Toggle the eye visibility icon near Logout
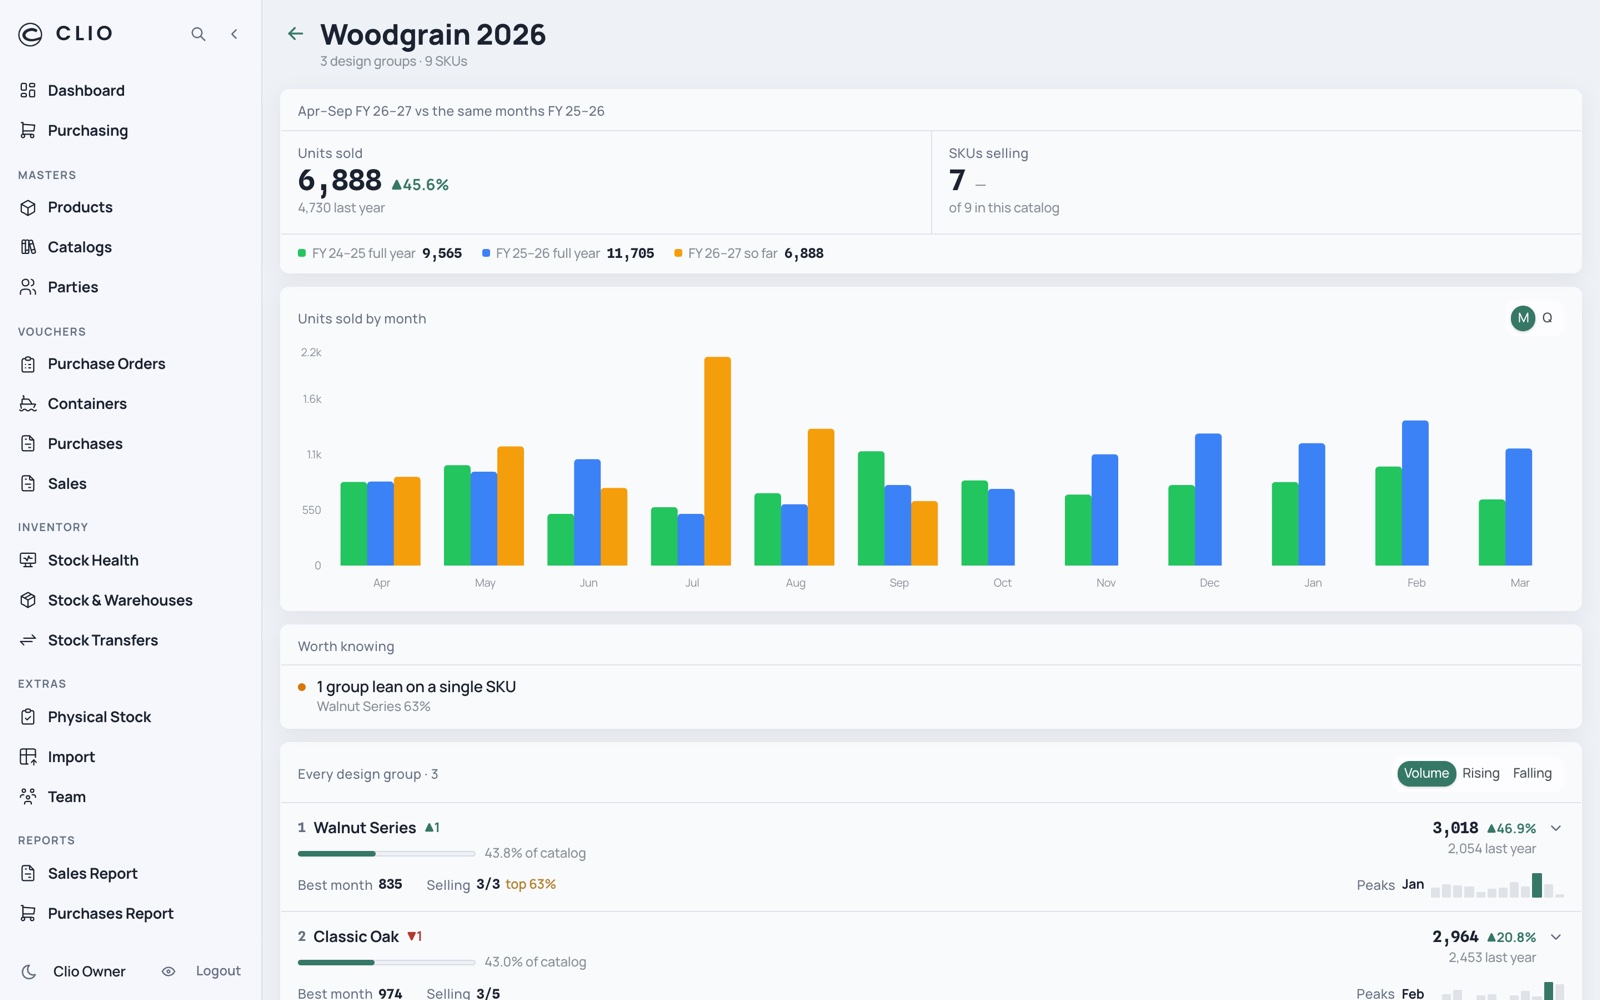The width and height of the screenshot is (1600, 1000). (168, 971)
